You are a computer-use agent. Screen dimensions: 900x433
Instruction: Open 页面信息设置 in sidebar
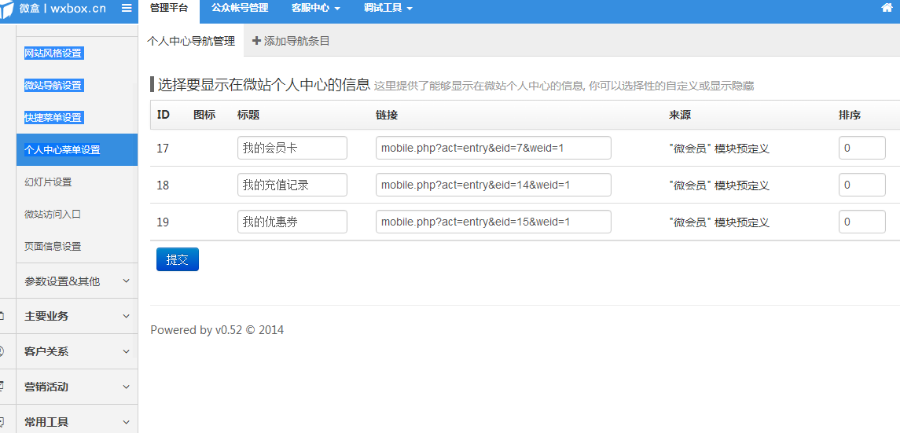coord(52,246)
